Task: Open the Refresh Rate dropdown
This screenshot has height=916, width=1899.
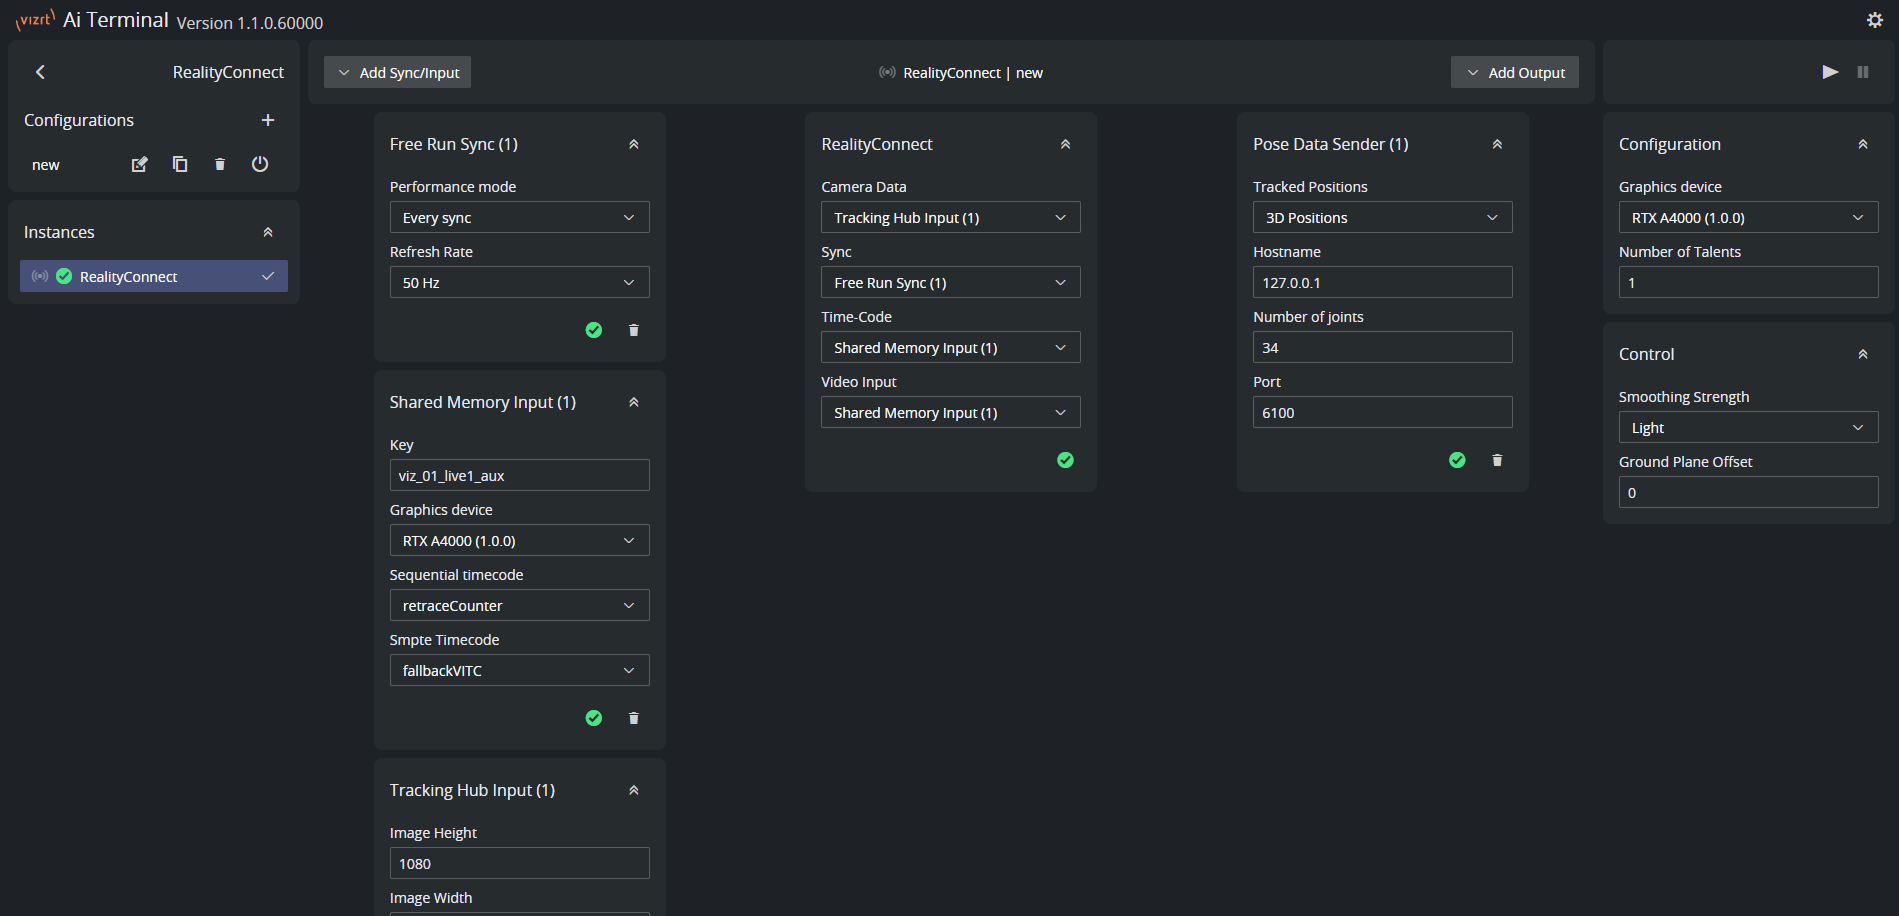Action: [x=519, y=283]
